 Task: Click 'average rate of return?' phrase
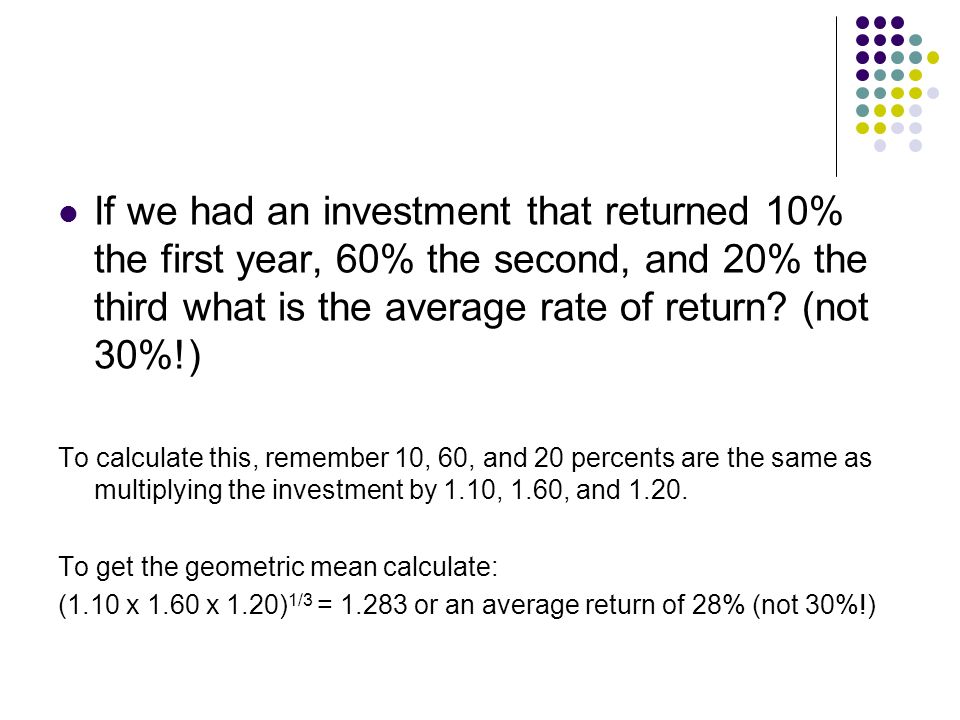[585, 308]
